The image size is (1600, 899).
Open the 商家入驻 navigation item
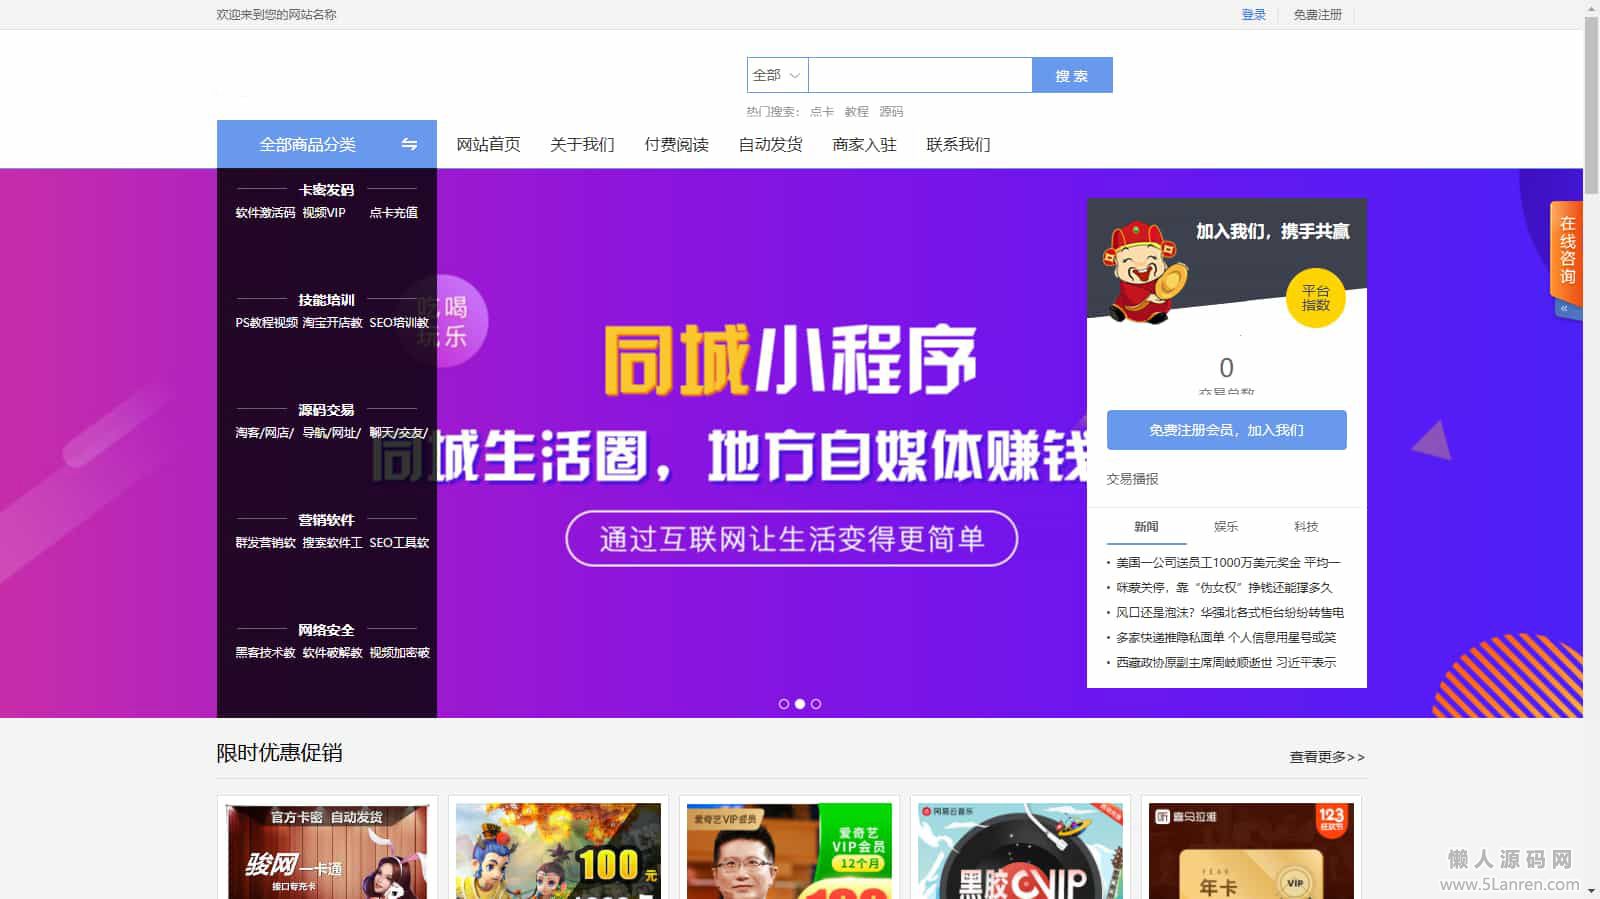tap(864, 144)
